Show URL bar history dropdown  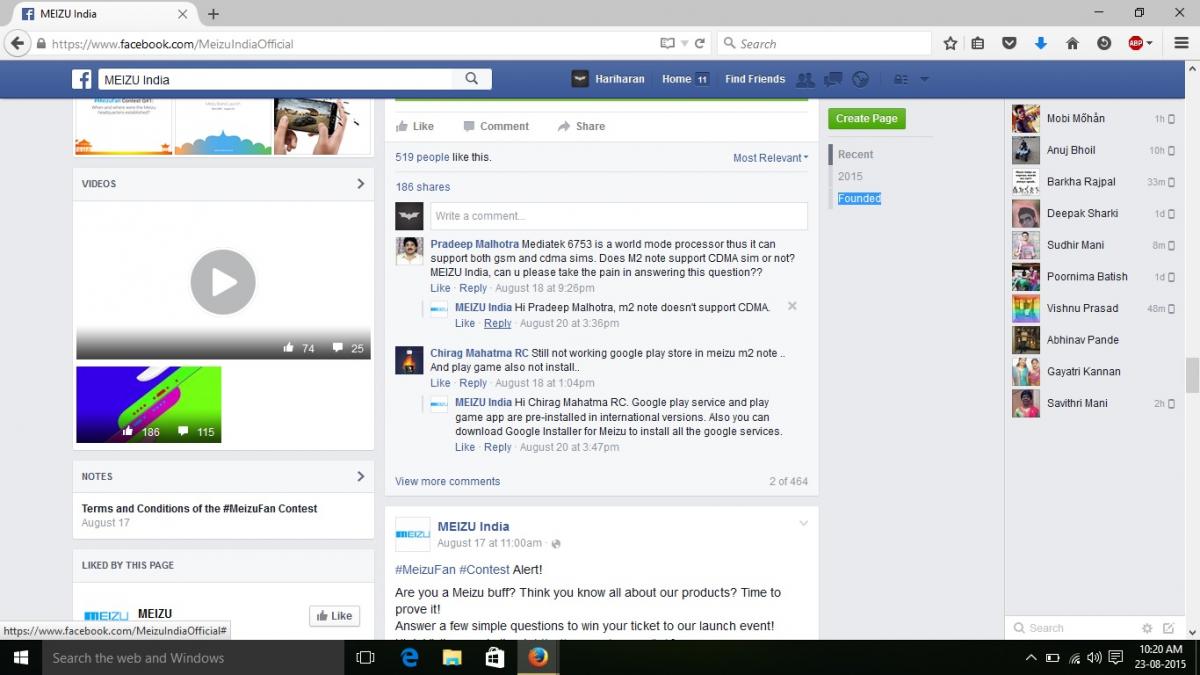pos(684,44)
